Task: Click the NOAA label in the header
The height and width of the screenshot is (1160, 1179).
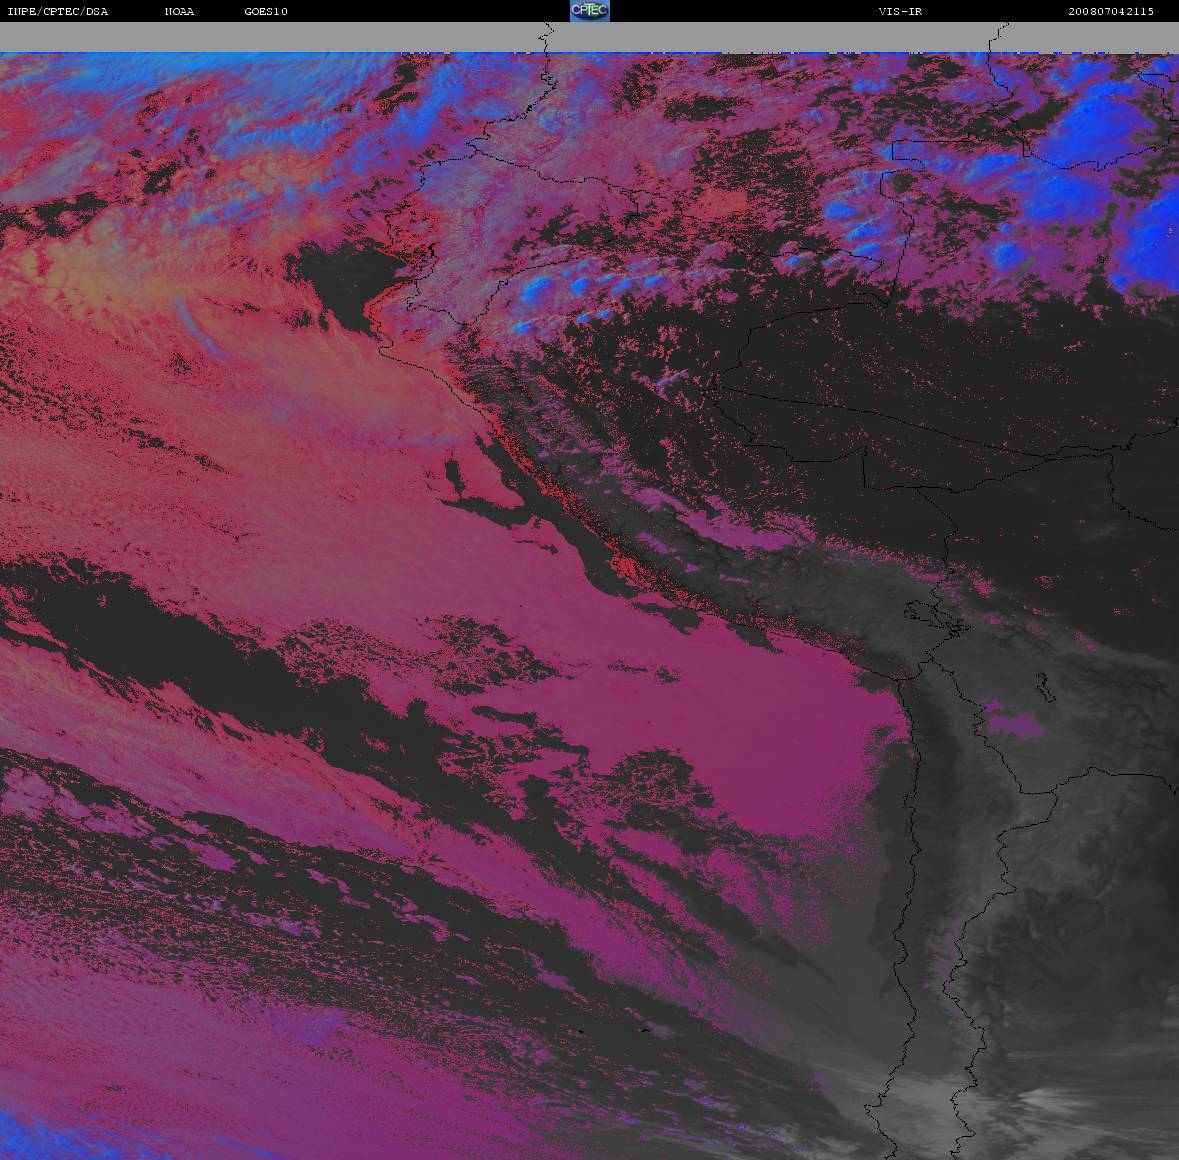Action: pos(179,11)
